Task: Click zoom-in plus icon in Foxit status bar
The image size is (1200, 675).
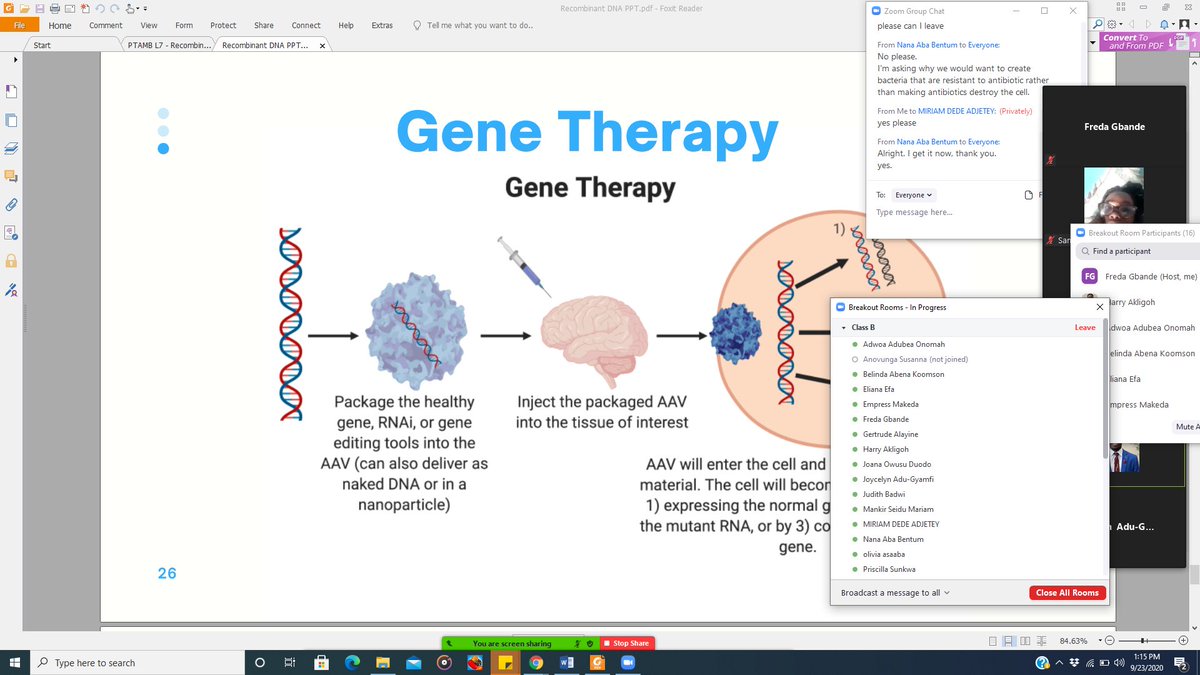Action: tap(1183, 640)
